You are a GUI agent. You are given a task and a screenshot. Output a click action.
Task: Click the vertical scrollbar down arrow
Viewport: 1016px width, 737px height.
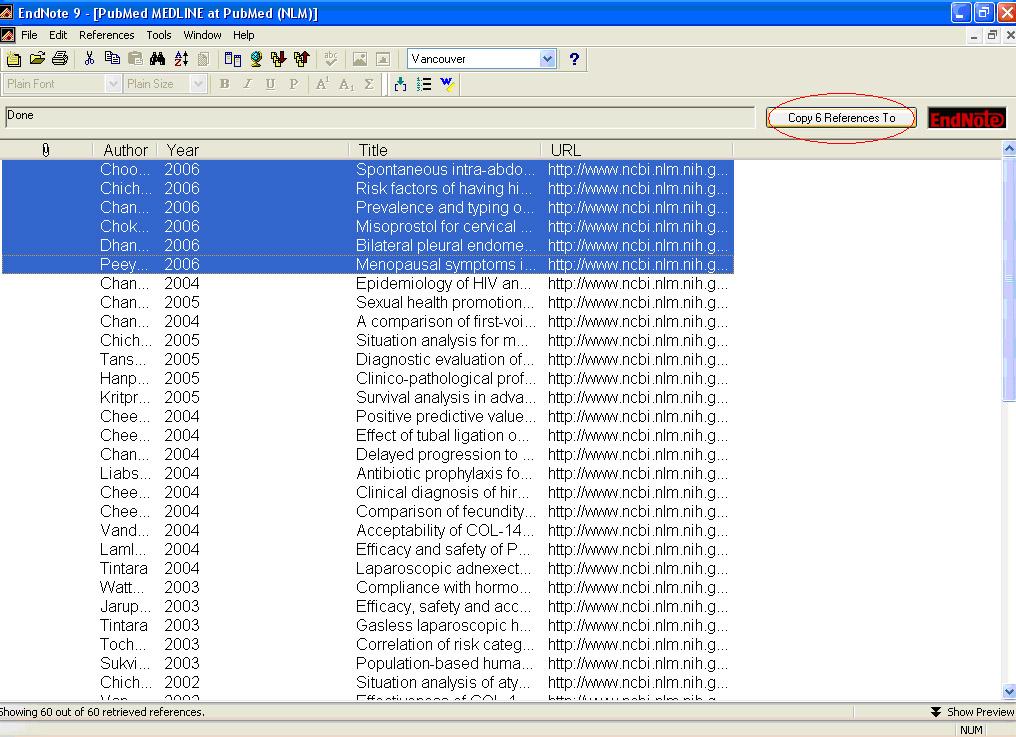tap(1009, 692)
